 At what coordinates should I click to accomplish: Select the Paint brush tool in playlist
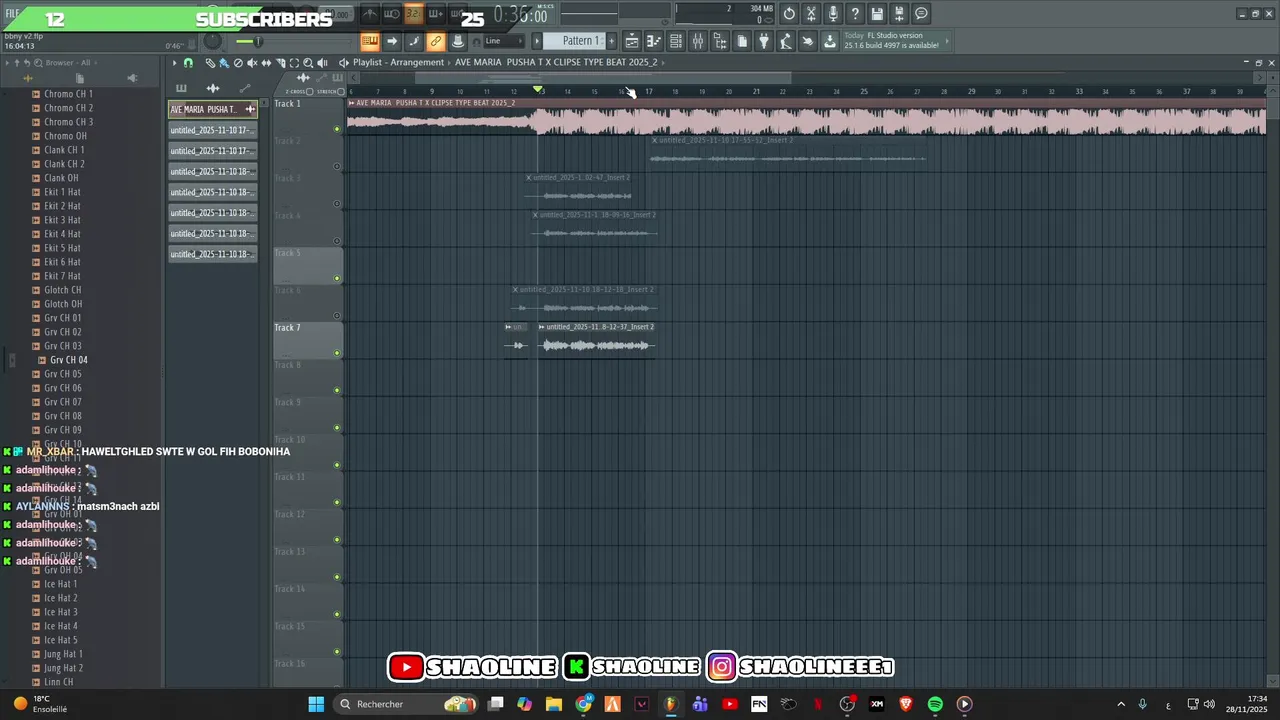point(224,63)
